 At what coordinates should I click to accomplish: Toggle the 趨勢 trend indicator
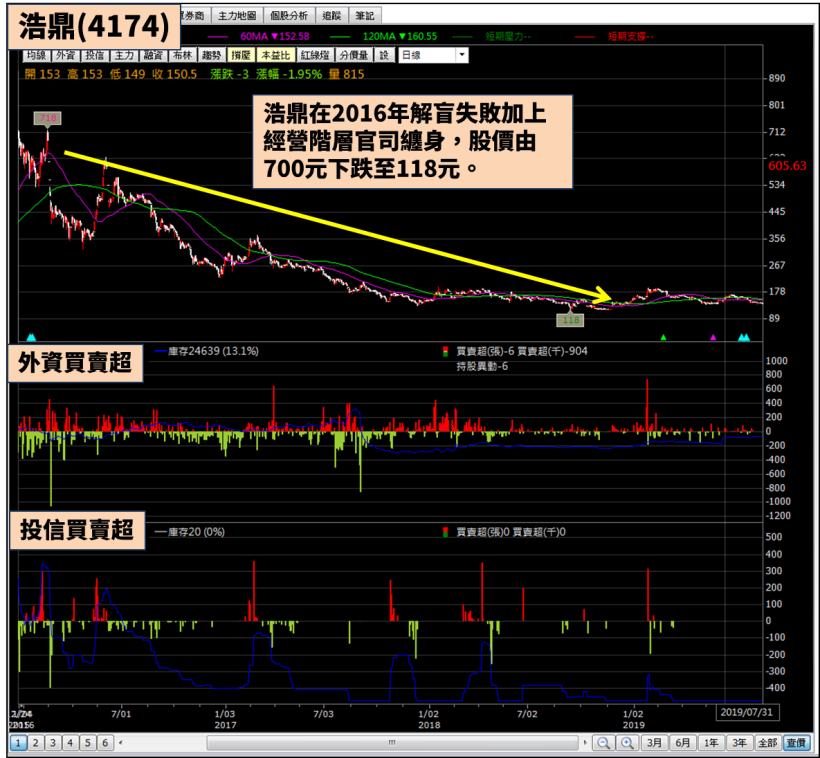tap(212, 55)
